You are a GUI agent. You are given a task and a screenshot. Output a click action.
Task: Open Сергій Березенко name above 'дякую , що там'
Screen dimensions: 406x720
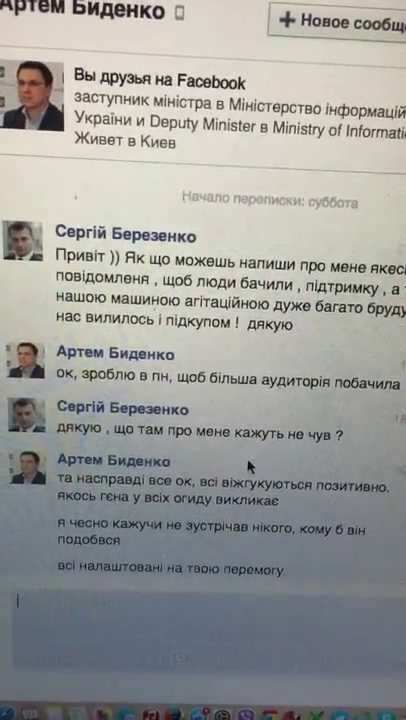[x=123, y=408]
